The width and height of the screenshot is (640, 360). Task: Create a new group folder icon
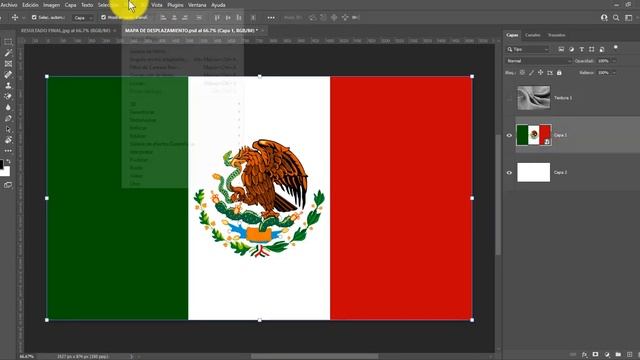click(618, 354)
